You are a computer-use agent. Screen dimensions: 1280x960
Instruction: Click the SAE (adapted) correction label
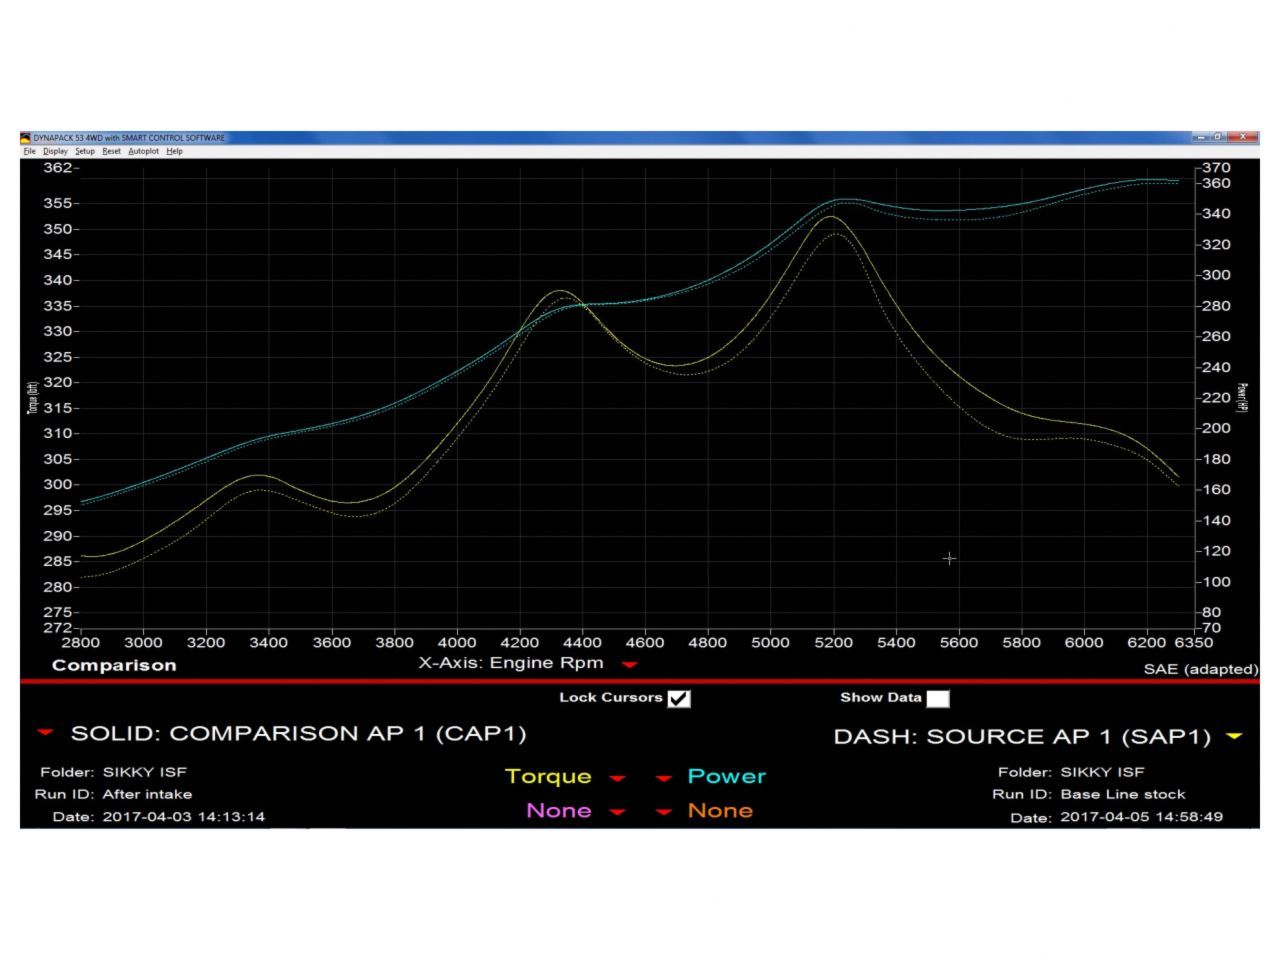pos(1200,669)
